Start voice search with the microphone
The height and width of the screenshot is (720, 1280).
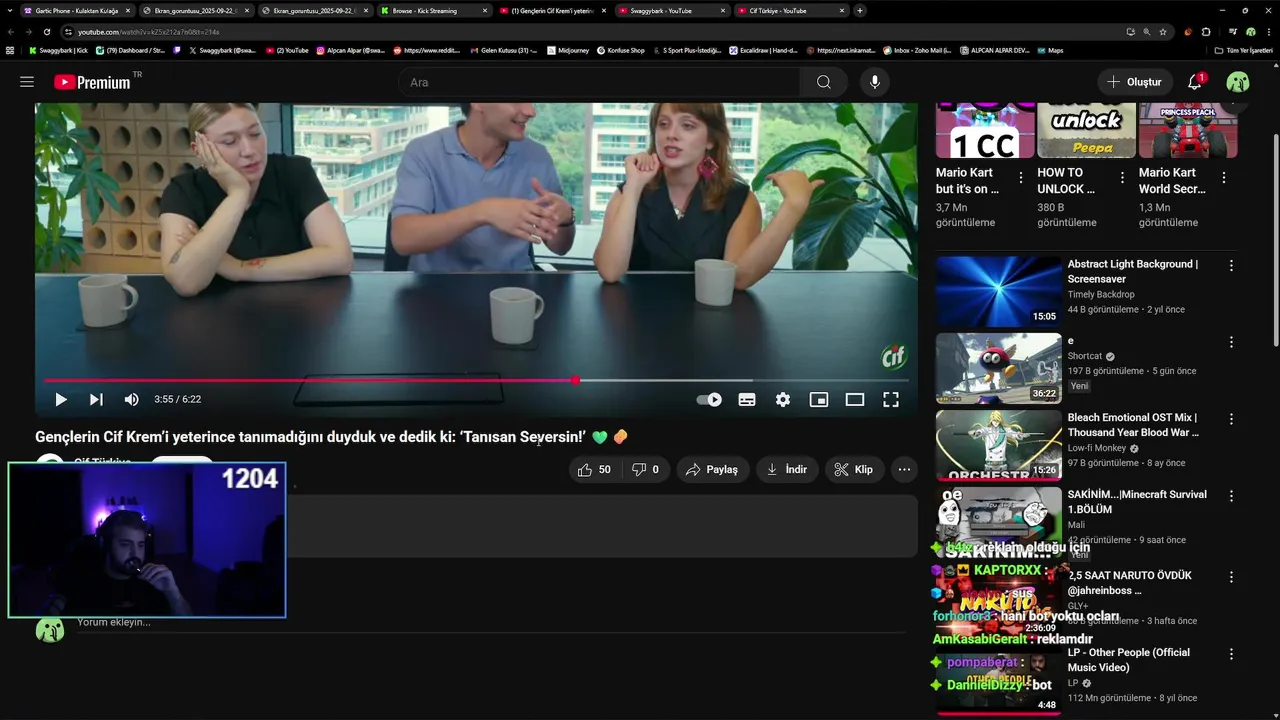click(x=874, y=82)
